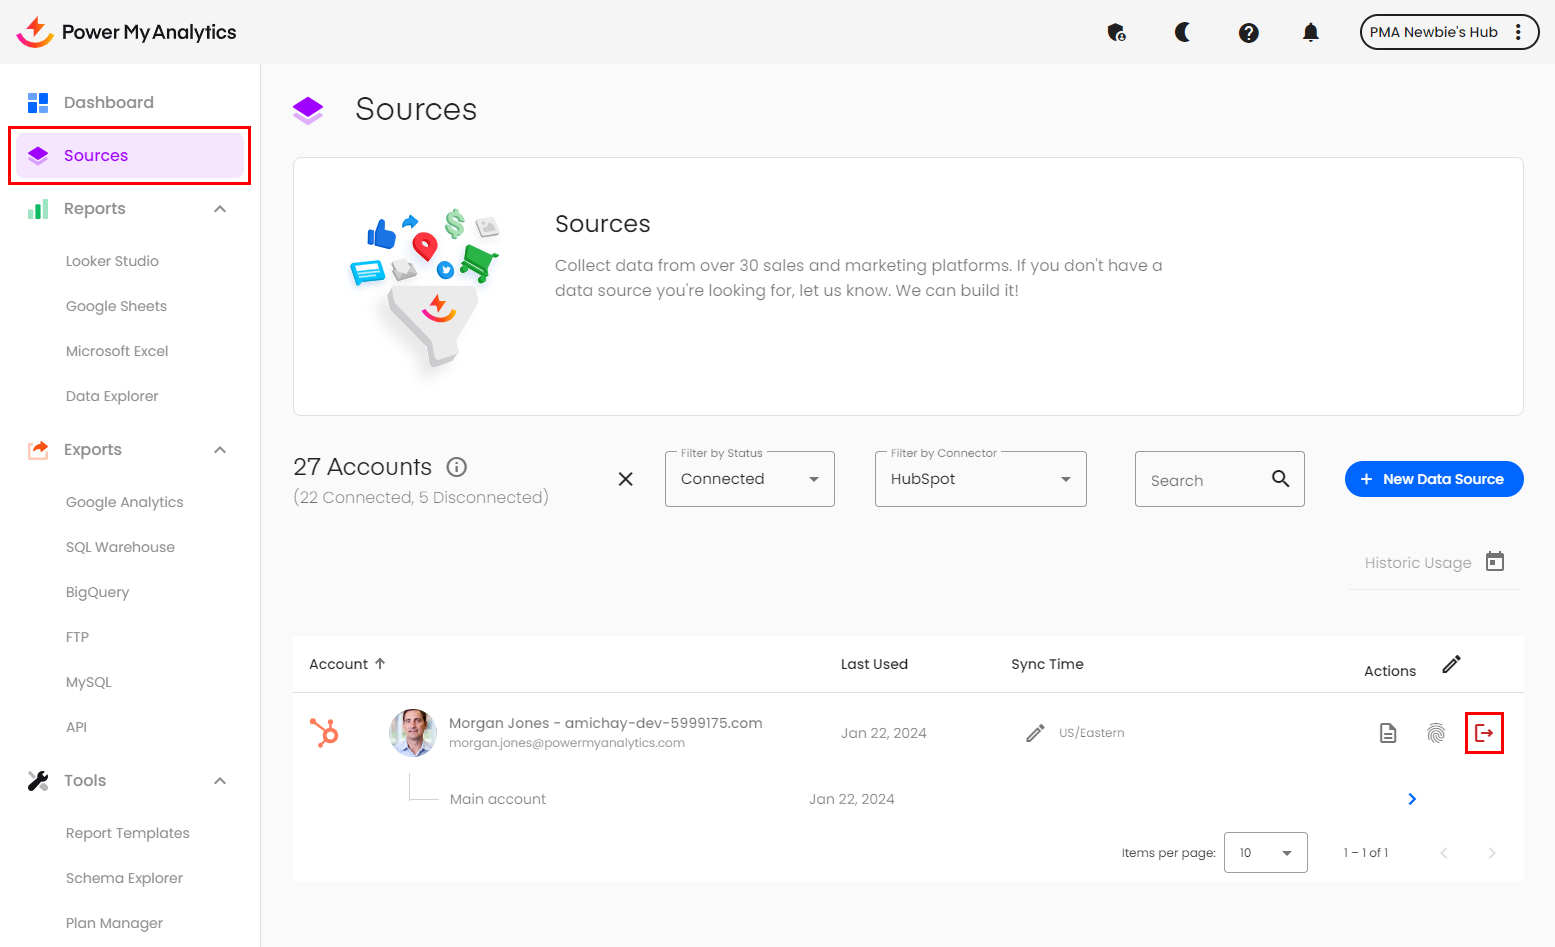The height and width of the screenshot is (947, 1555).
Task: Click the Historic Usage calendar icon
Action: 1495,562
